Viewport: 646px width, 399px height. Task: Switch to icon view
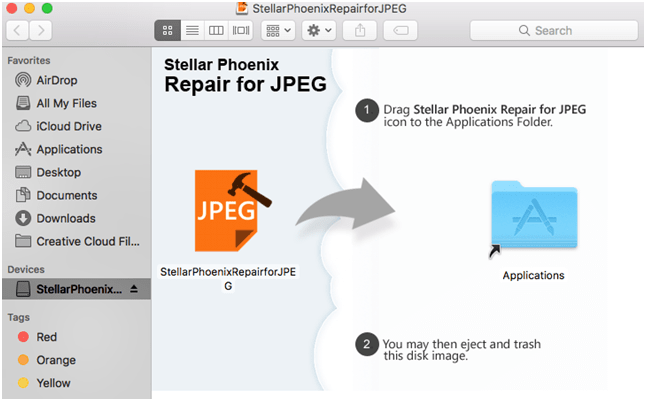tap(167, 31)
